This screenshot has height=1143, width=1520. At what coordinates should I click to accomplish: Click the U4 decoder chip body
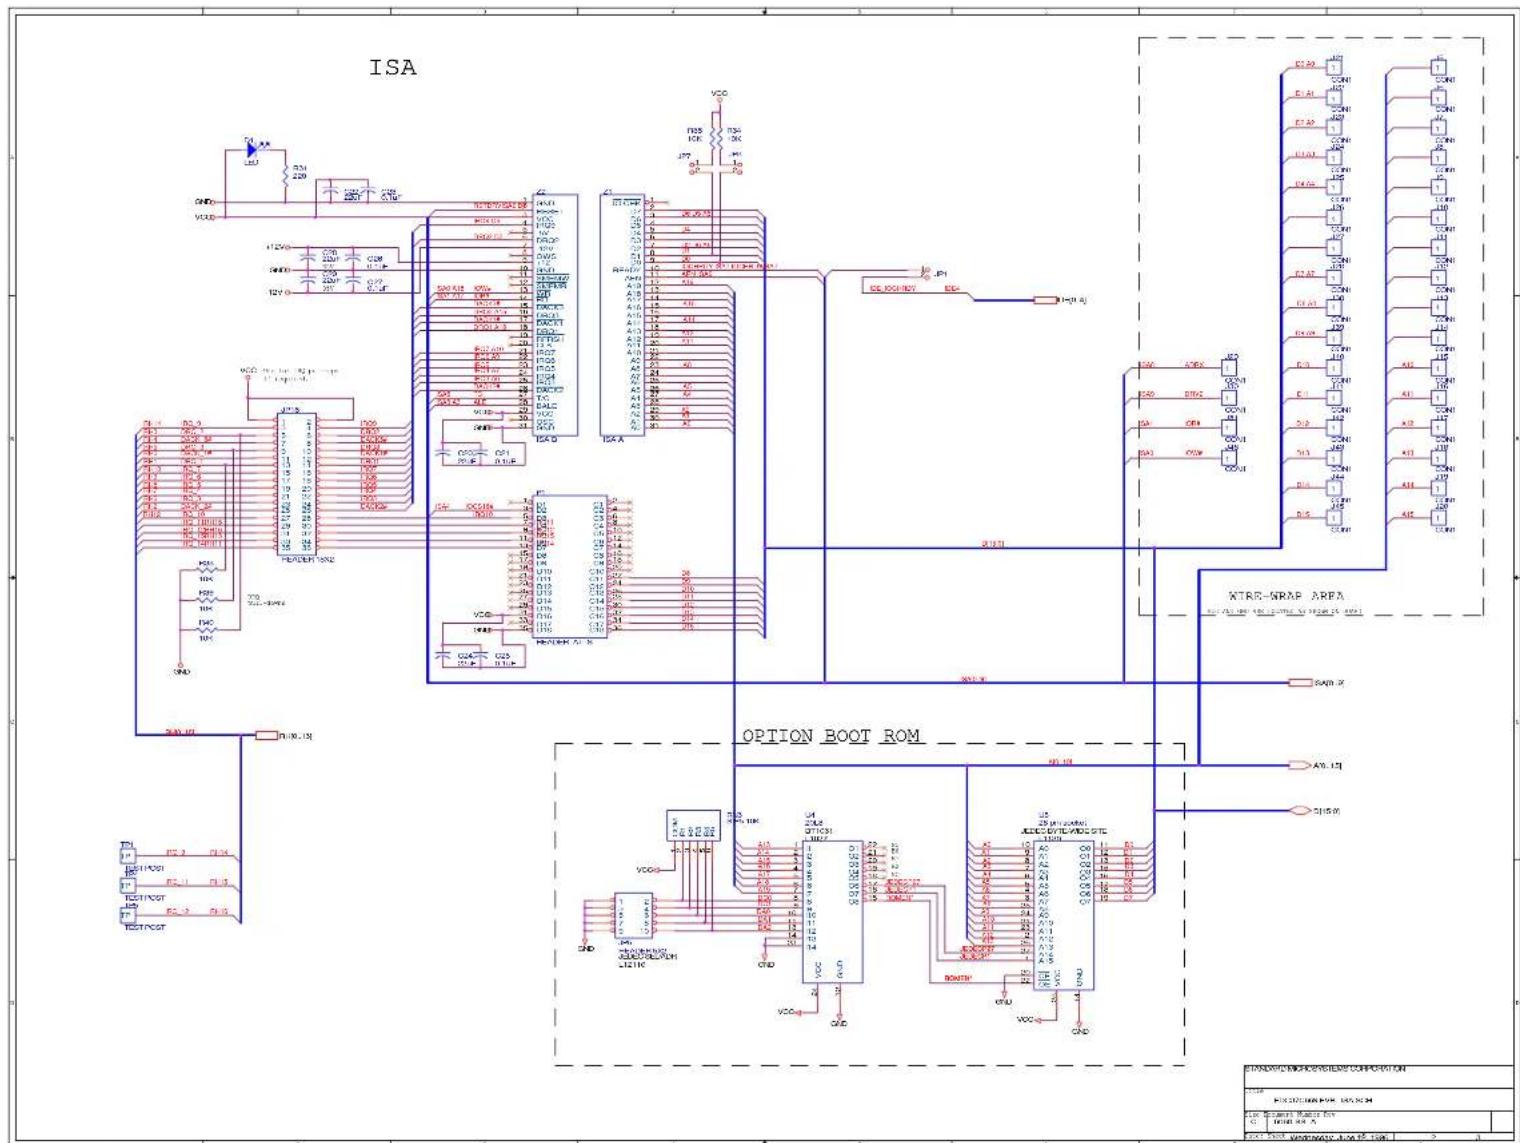click(x=832, y=911)
